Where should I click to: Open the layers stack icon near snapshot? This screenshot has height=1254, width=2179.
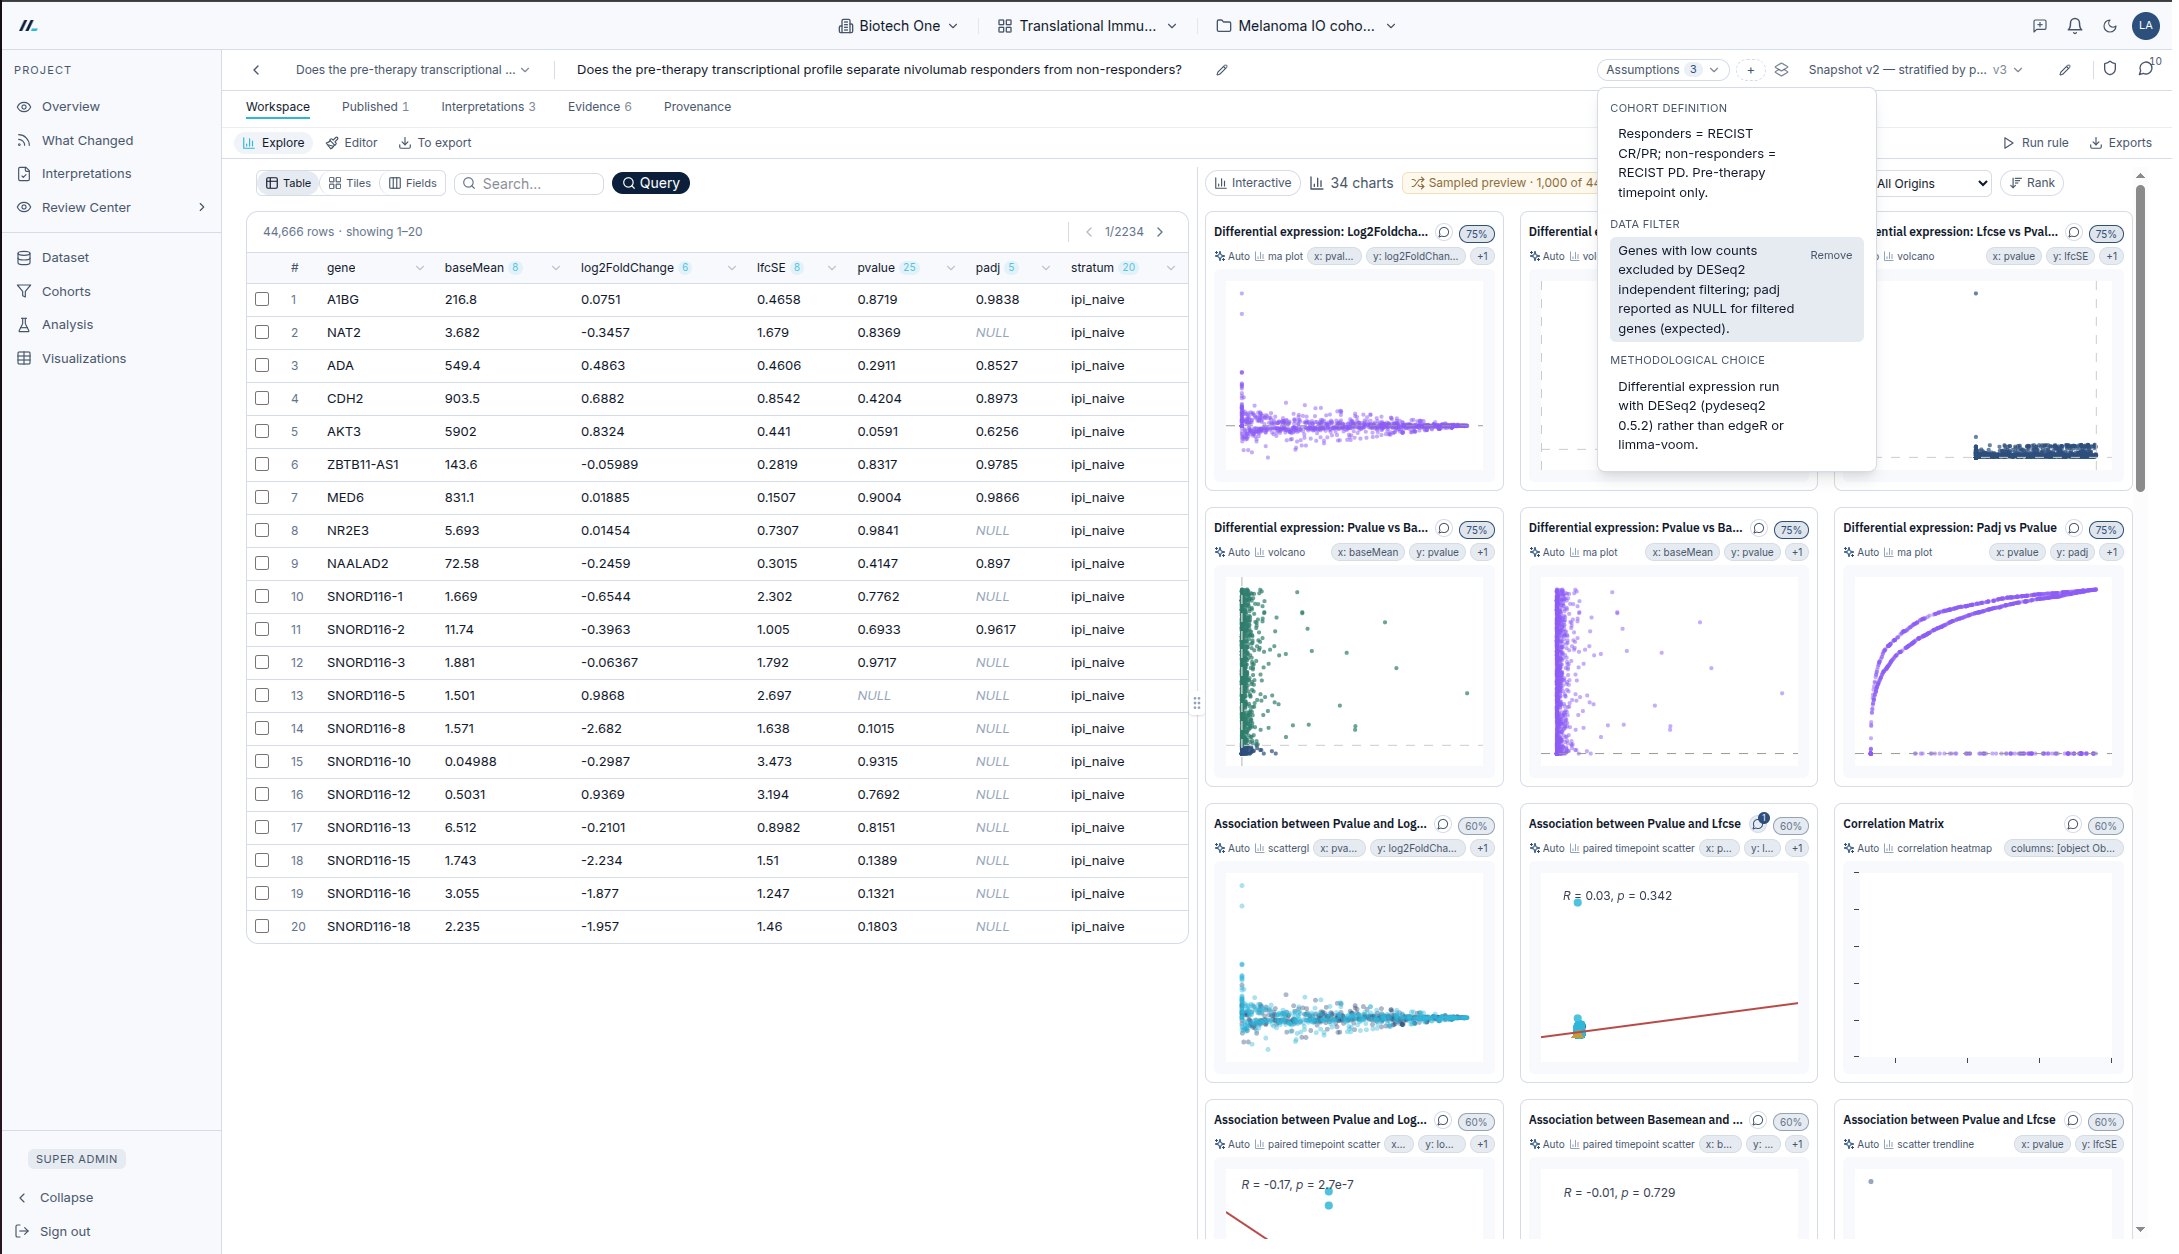tap(1781, 70)
